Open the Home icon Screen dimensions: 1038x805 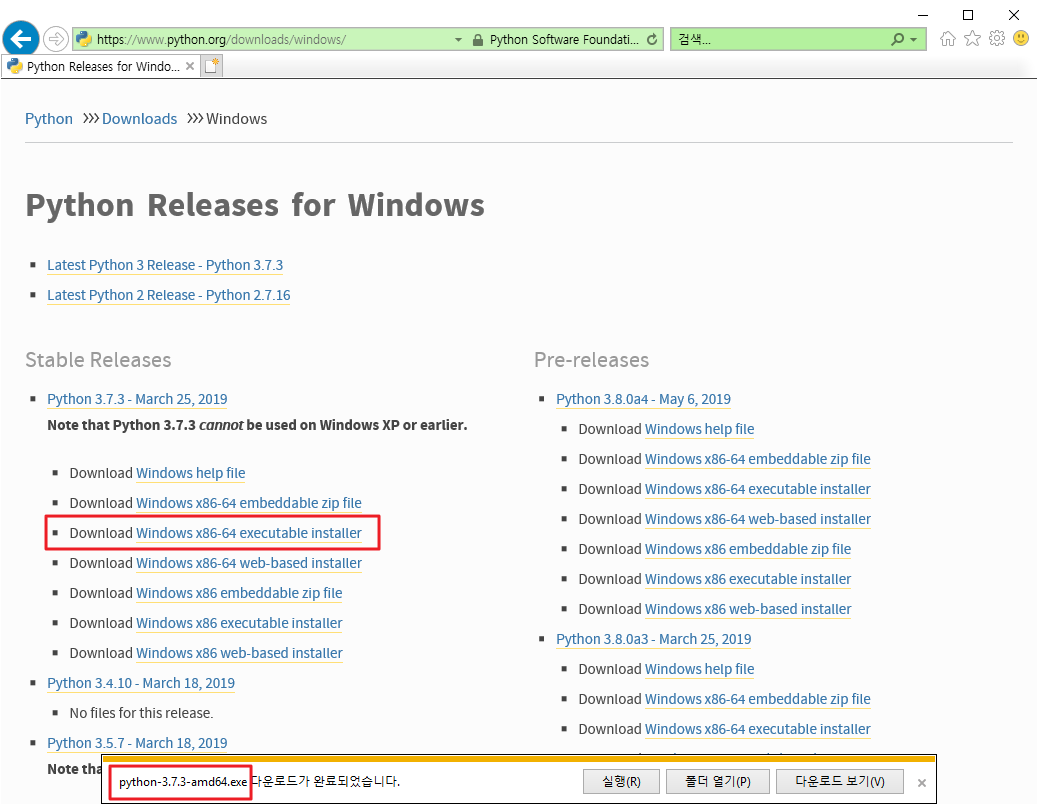point(948,38)
